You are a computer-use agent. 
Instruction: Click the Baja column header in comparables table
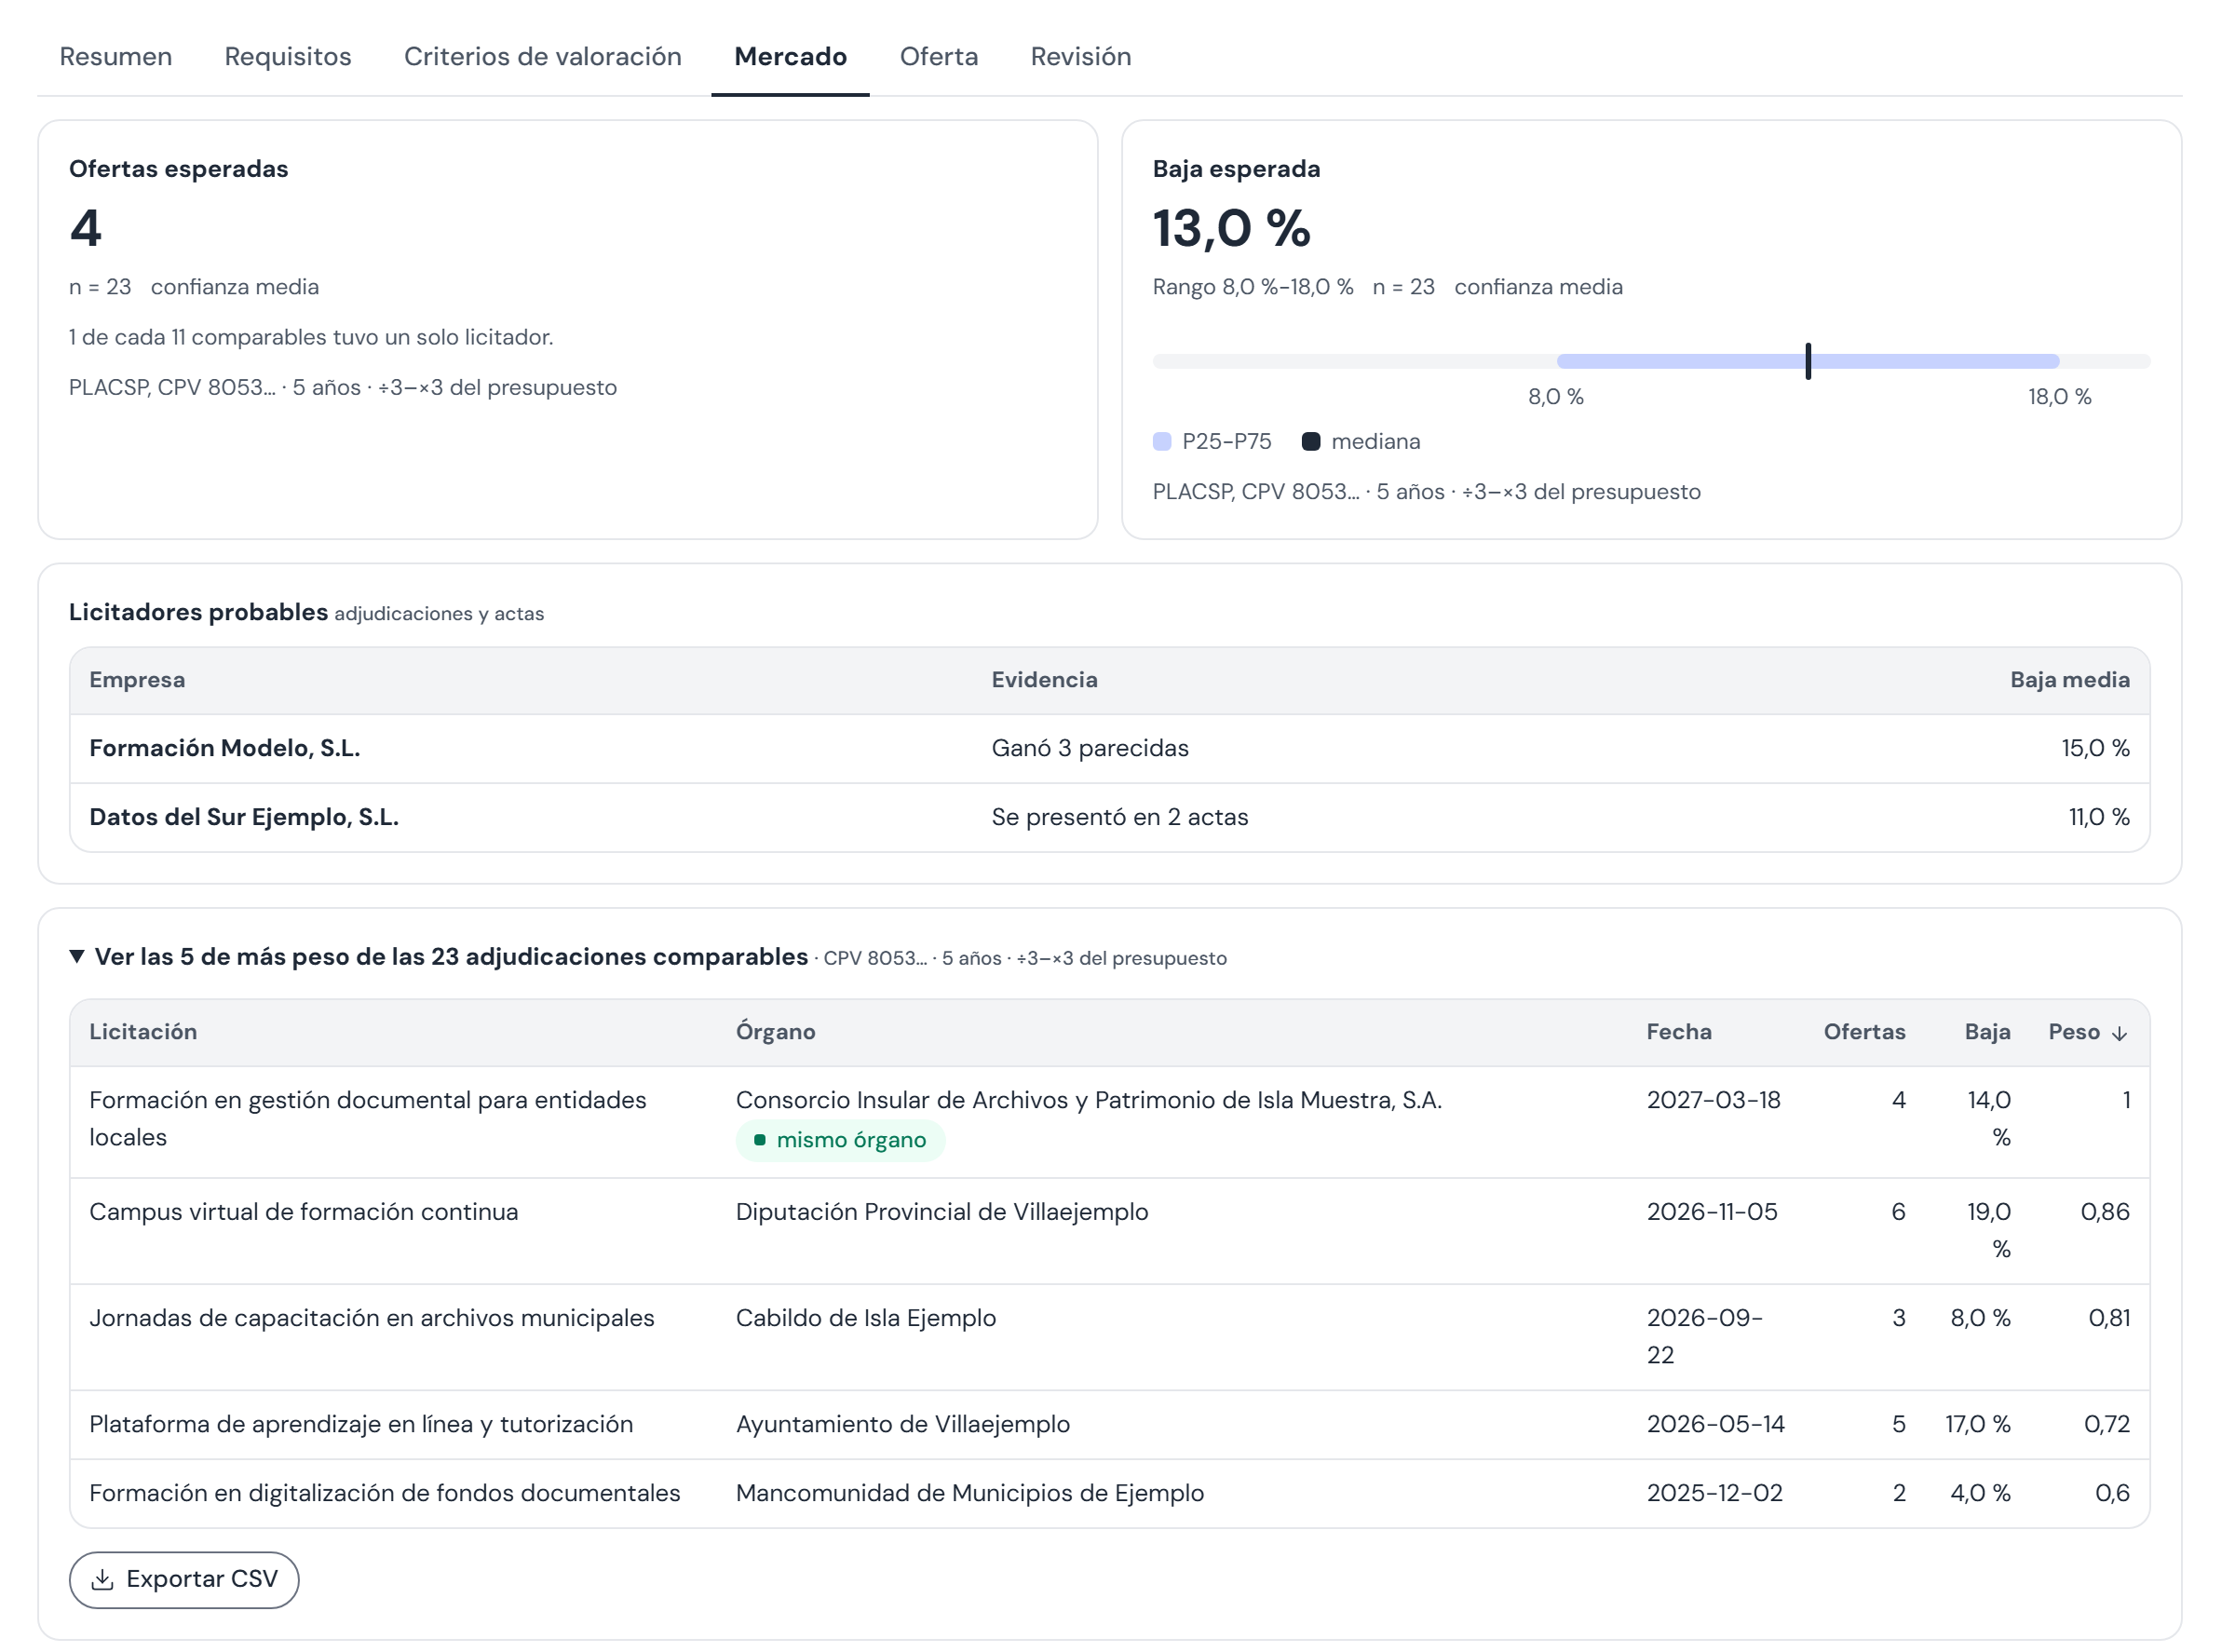1987,1032
